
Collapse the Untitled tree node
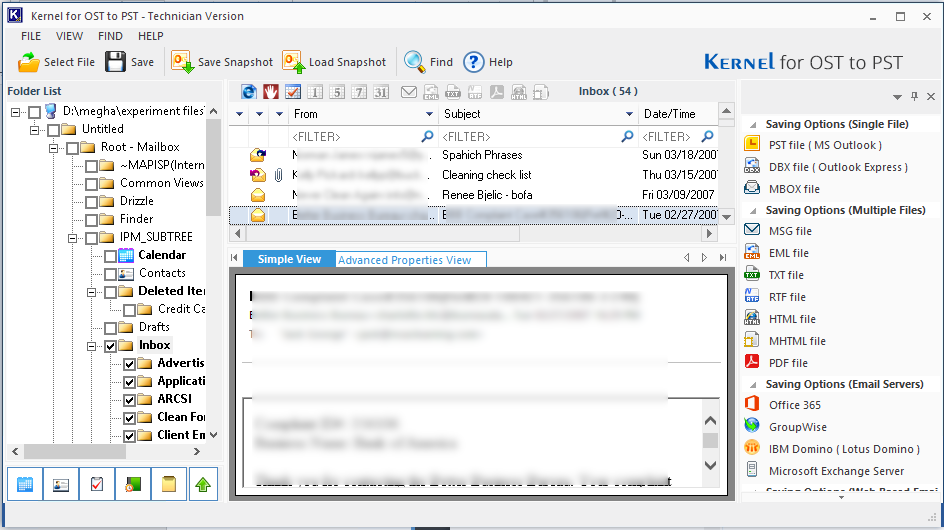[x=34, y=130]
